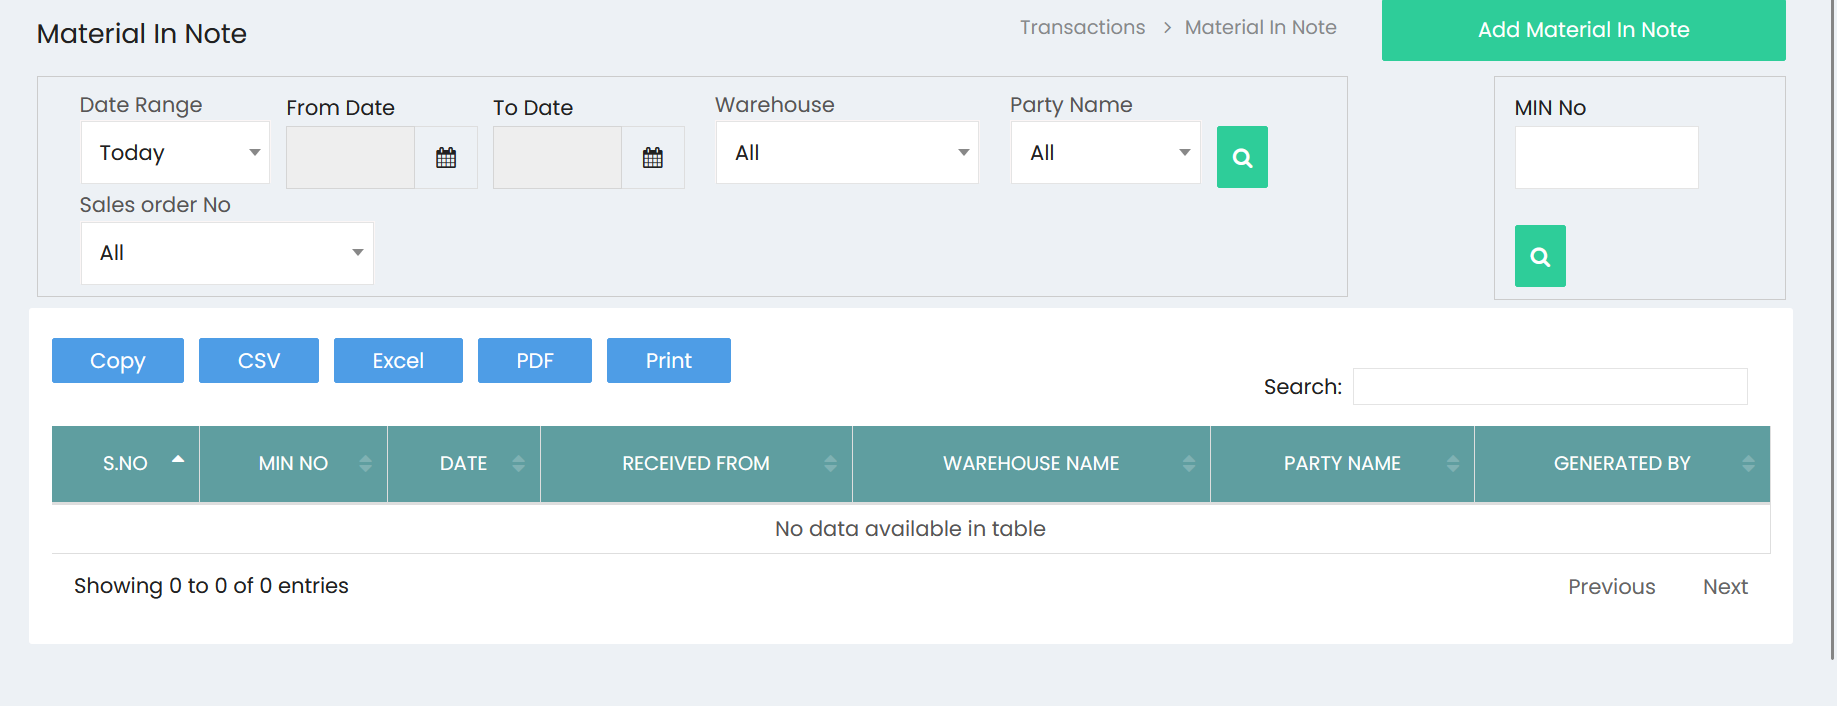Screen dimensions: 1837x706
Task: Open Transactions breadcrumb link
Action: [x=1083, y=28]
